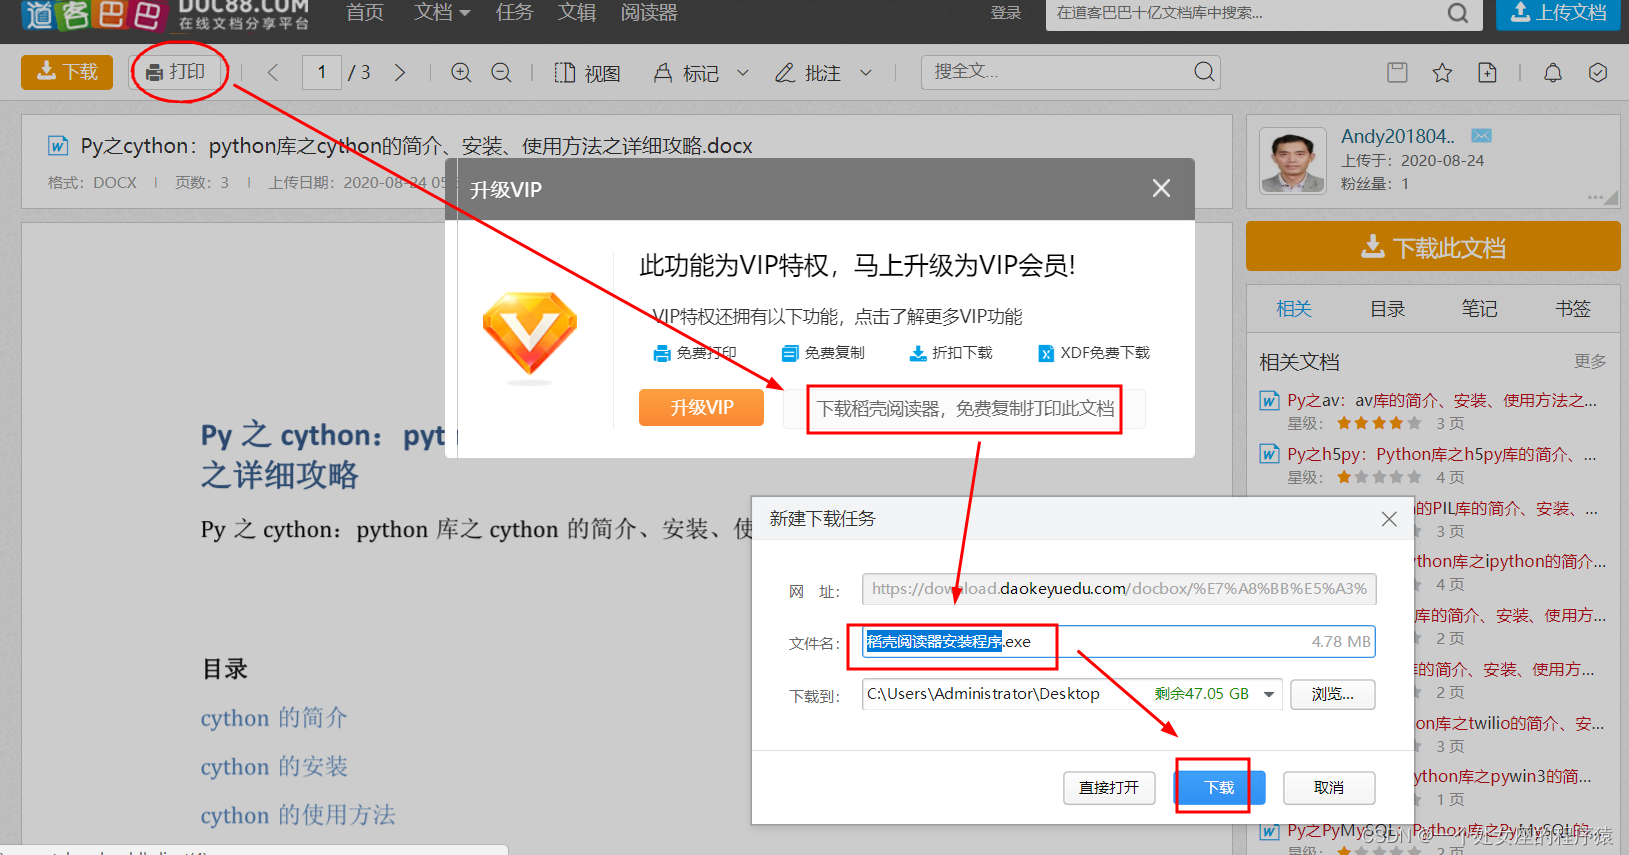
Task: Switch to the 目录 tab
Action: tap(1387, 309)
